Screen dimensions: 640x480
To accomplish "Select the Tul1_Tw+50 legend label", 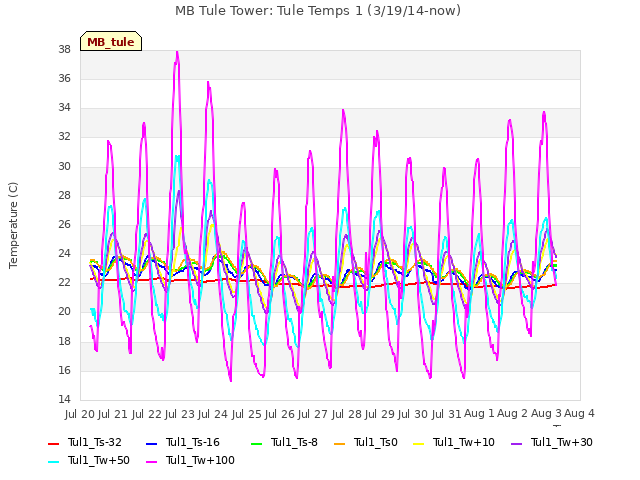I will (99, 460).
